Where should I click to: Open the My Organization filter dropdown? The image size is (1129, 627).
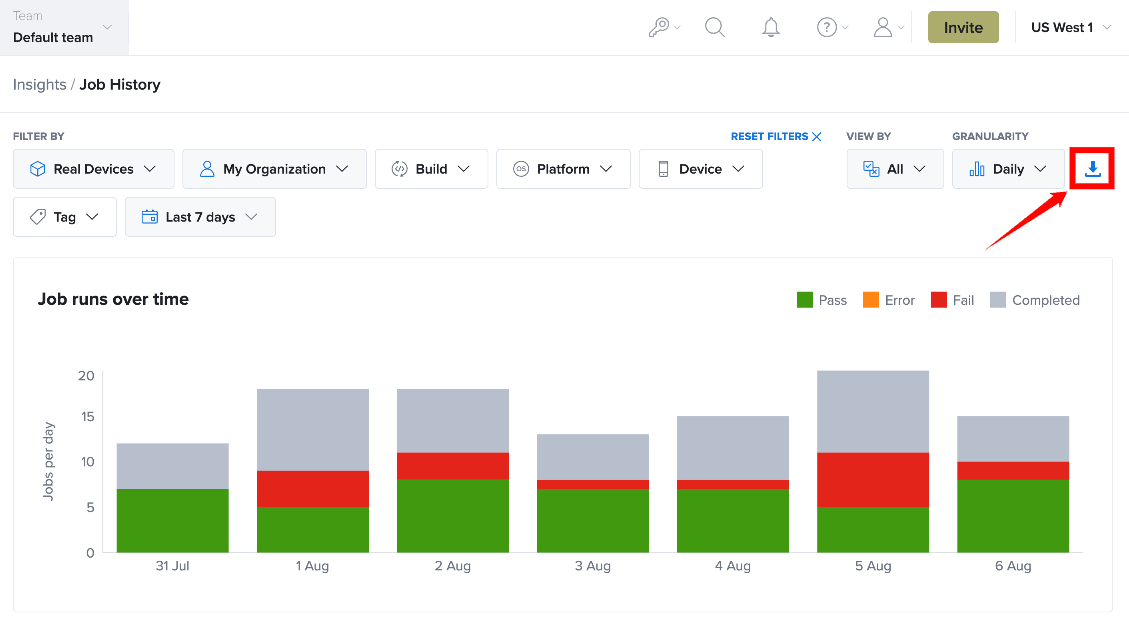pos(274,169)
